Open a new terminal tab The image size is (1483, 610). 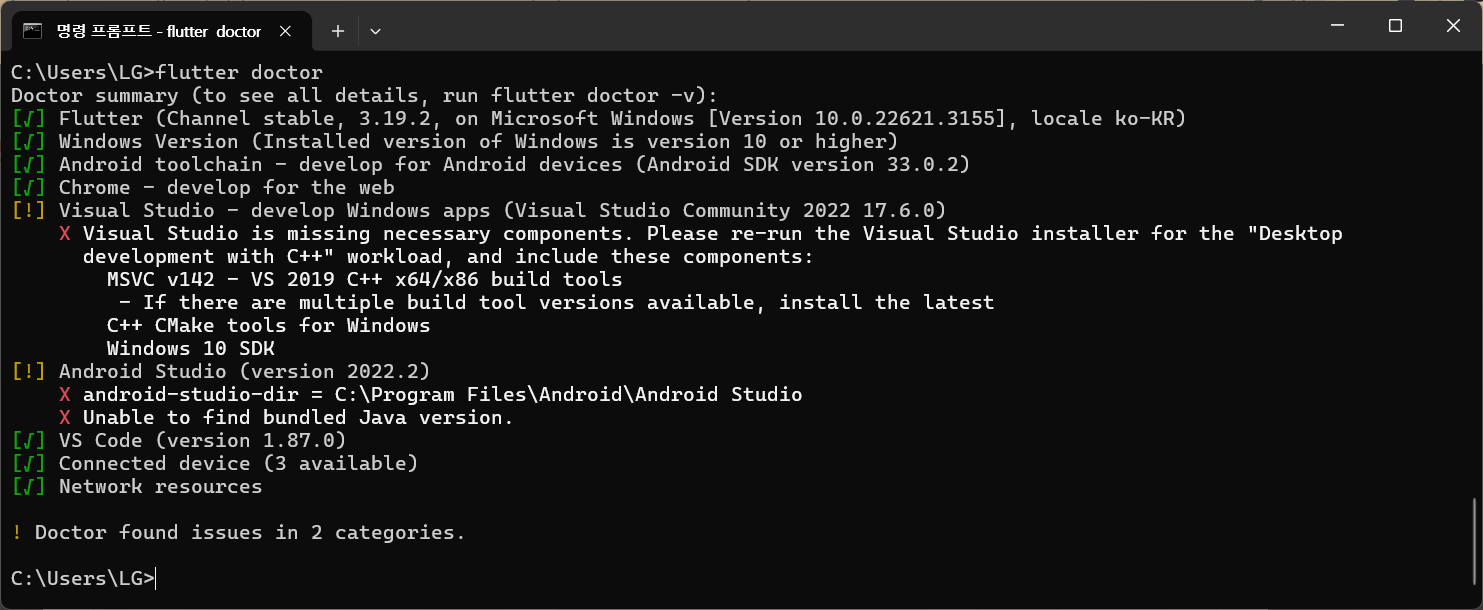[x=338, y=31]
